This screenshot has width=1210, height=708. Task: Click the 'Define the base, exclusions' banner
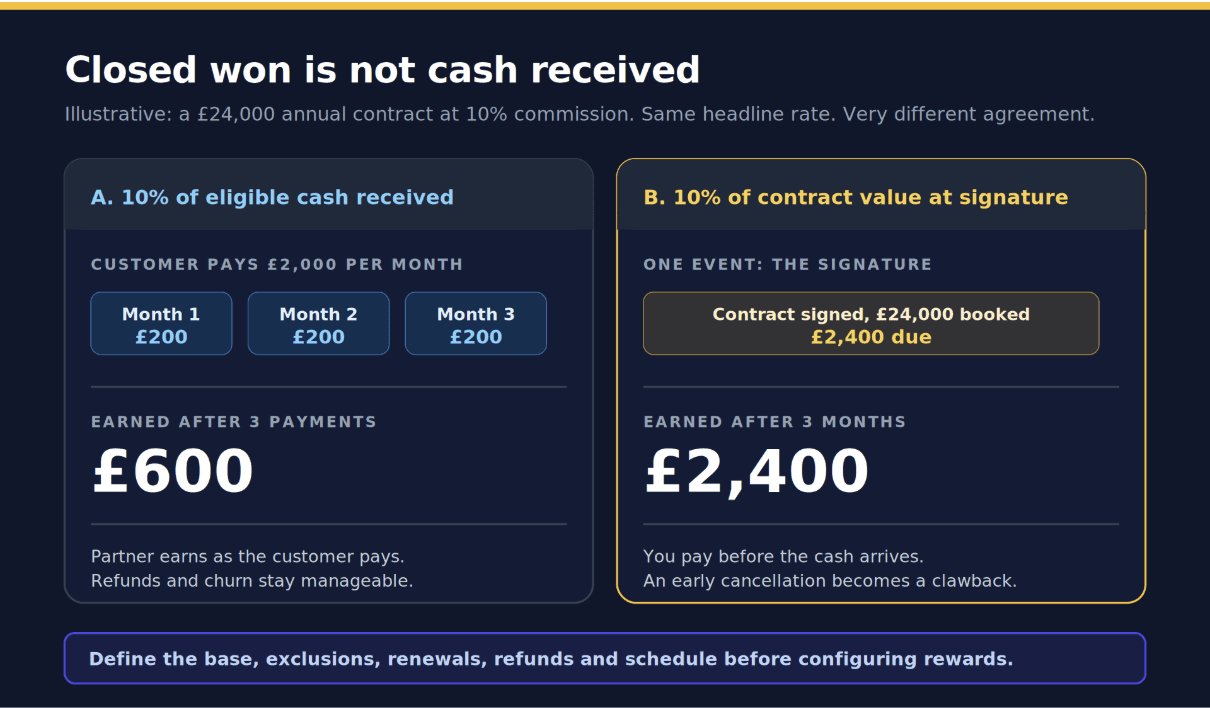(x=605, y=658)
